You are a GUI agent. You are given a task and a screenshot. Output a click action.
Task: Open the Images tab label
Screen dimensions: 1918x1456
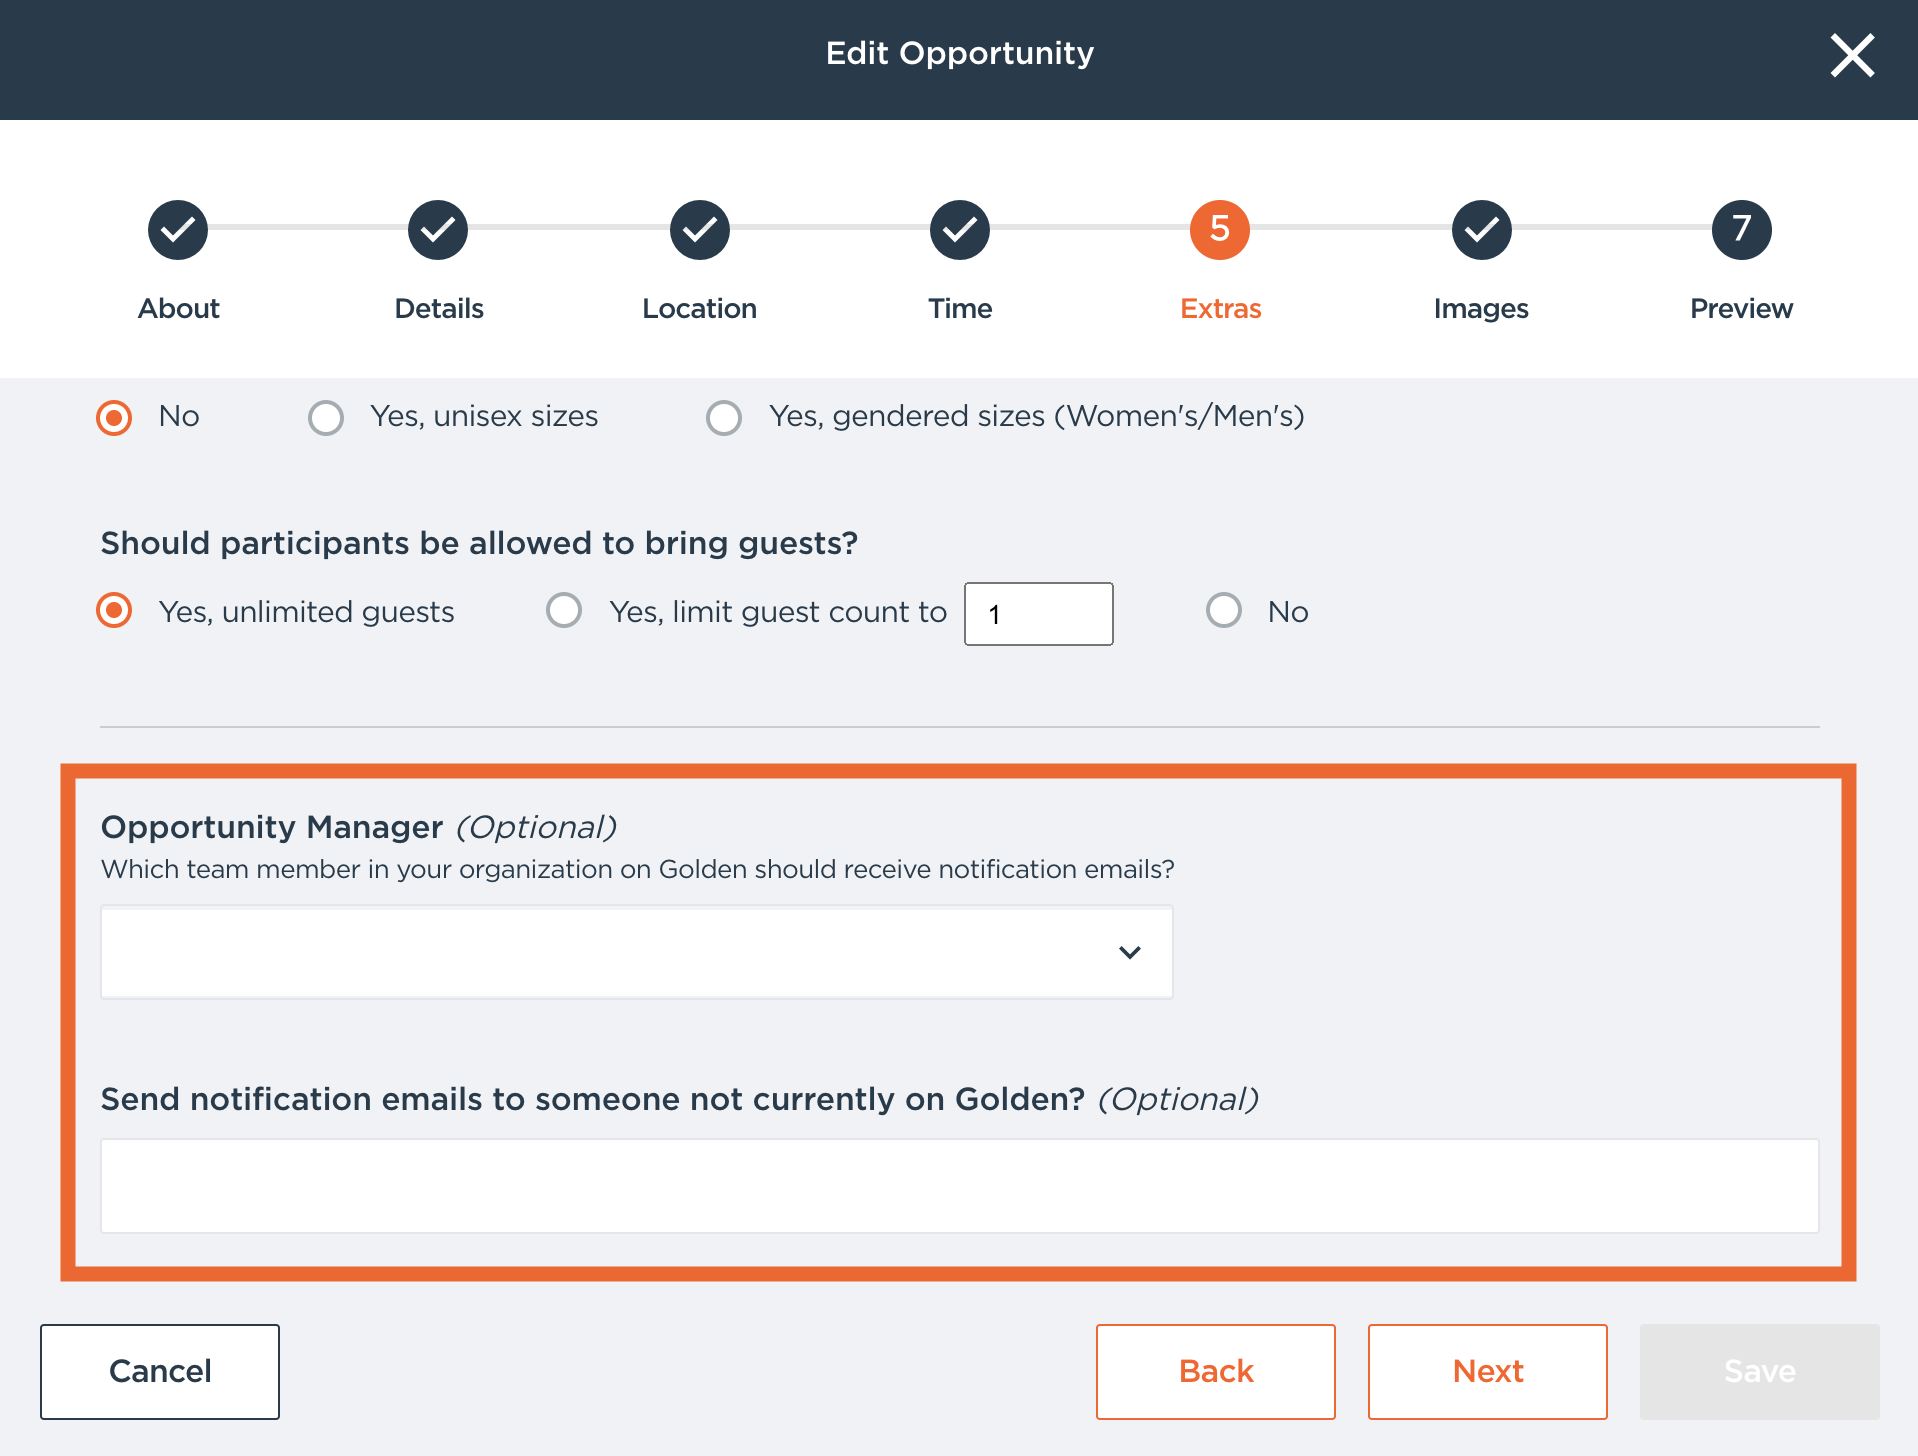[x=1481, y=309]
